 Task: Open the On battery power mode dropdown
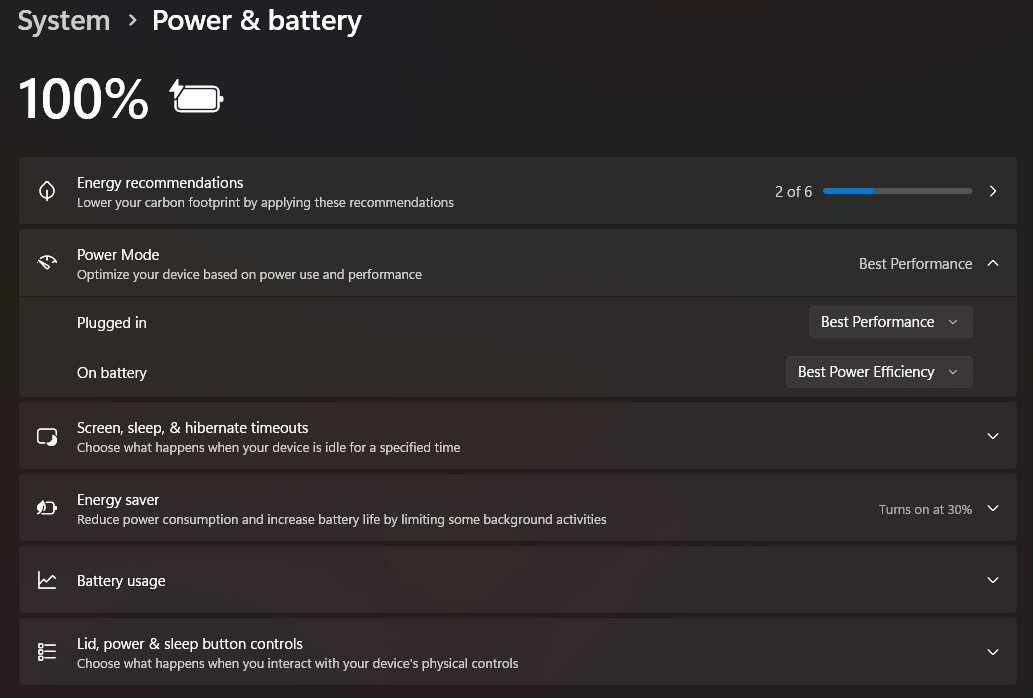[878, 371]
